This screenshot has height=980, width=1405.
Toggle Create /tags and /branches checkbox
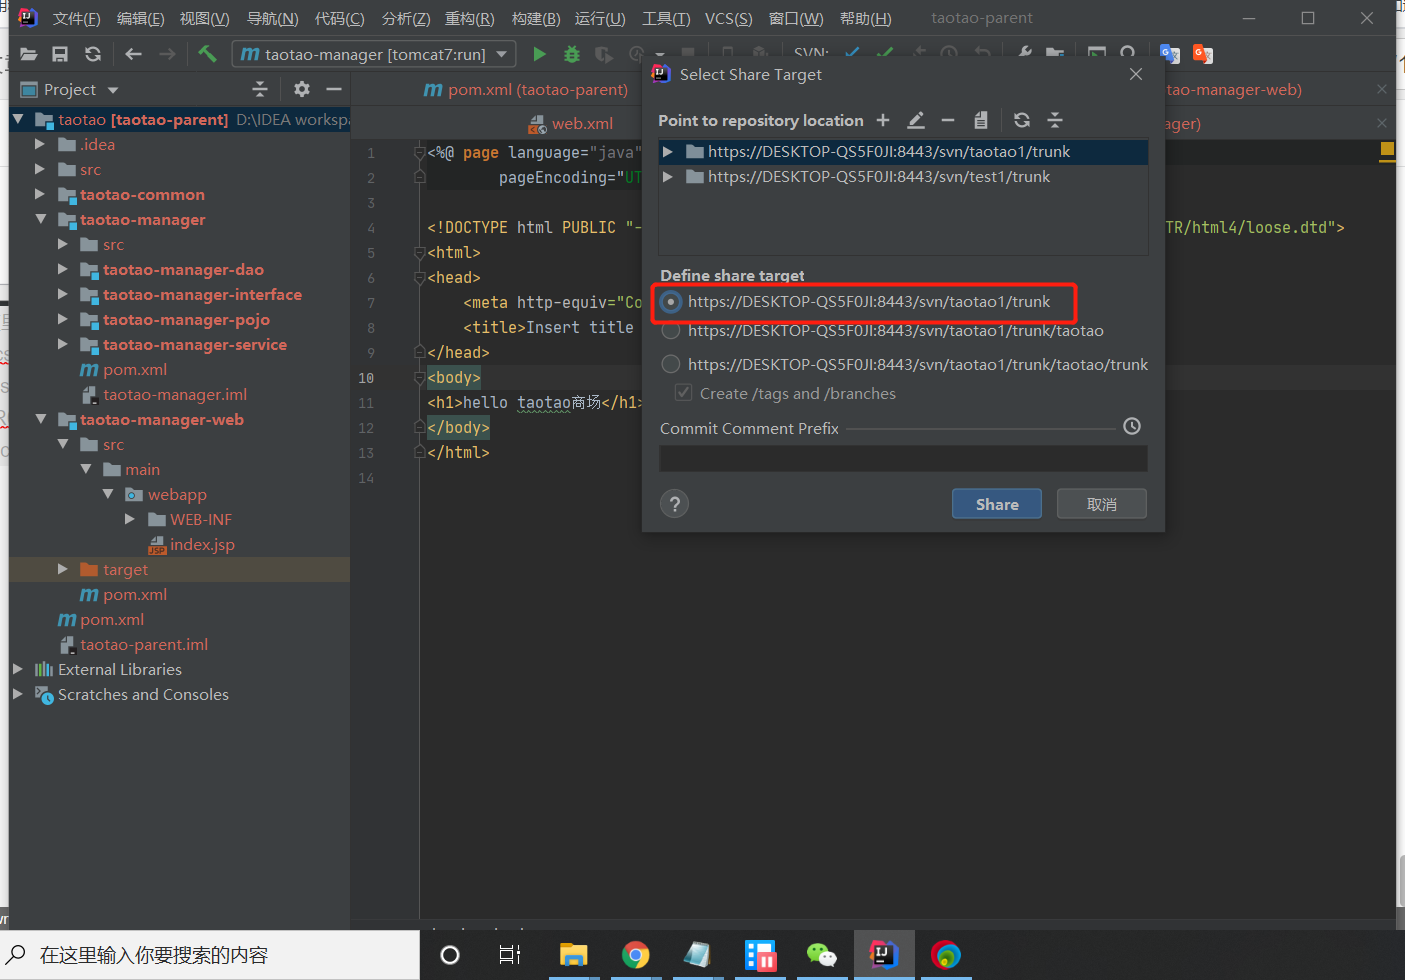684,393
